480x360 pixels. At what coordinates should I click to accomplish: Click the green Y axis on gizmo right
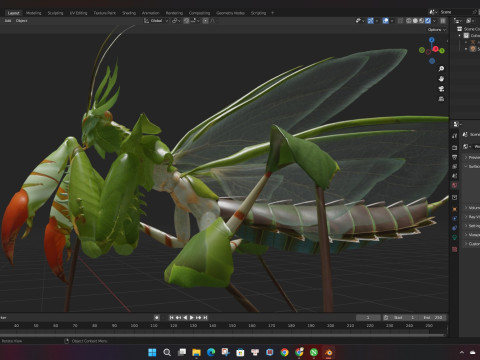442,51
